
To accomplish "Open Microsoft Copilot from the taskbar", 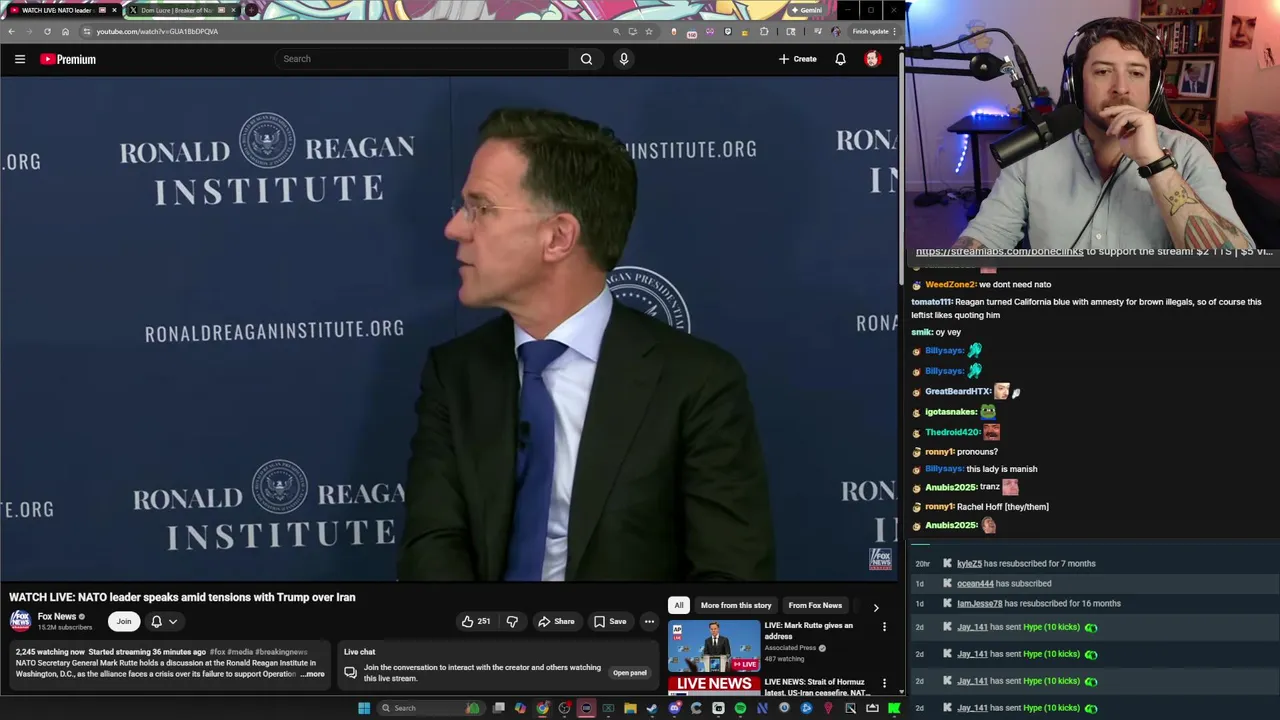I will (x=520, y=708).
